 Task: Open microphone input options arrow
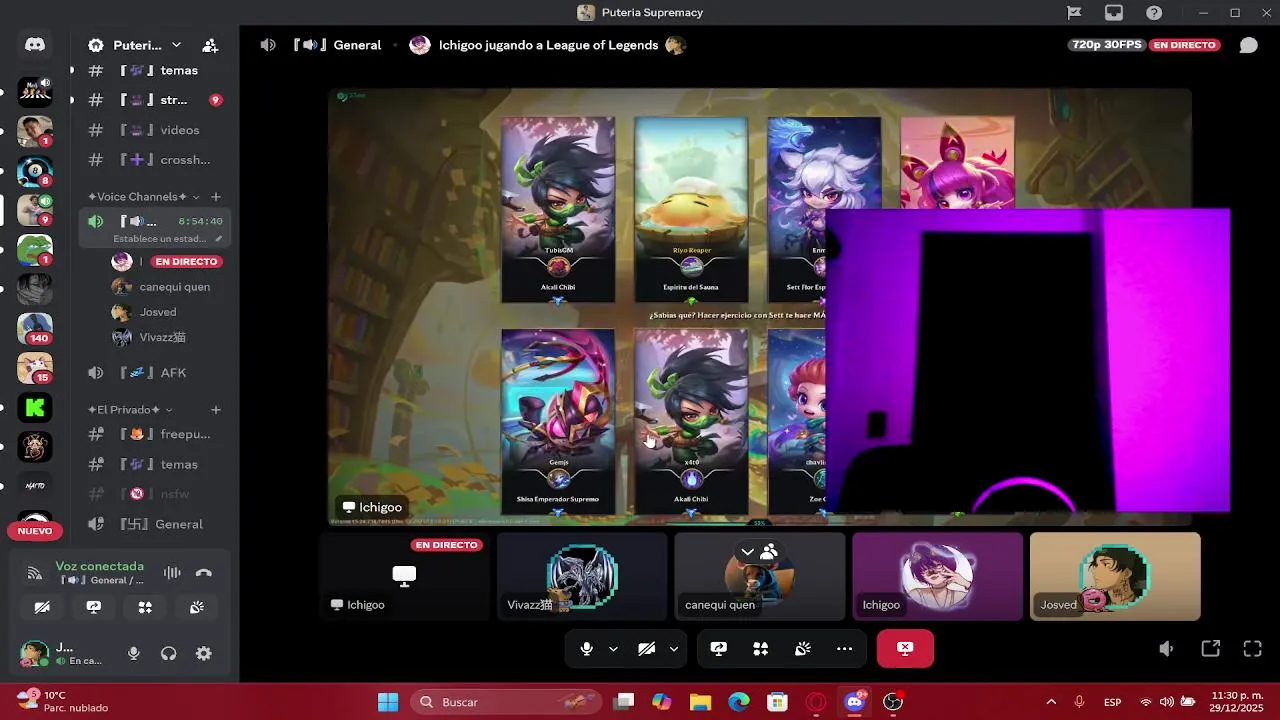(x=613, y=649)
